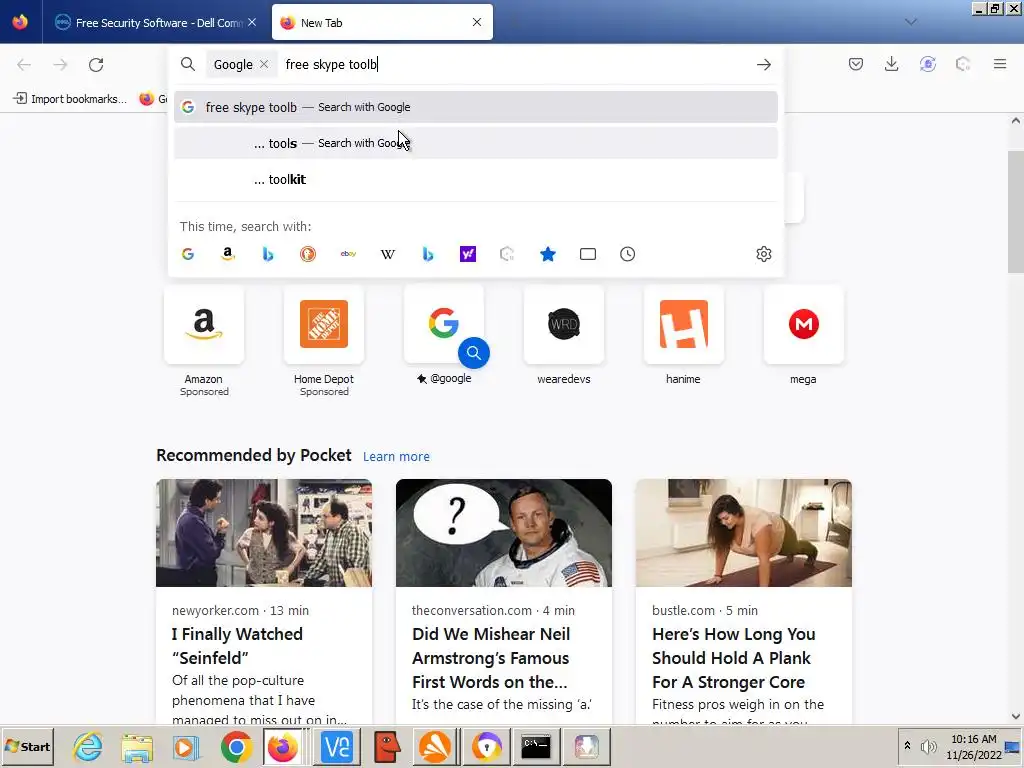The image size is (1024, 768).
Task: Click the Seinfeld article thumbnail image
Action: tap(264, 533)
